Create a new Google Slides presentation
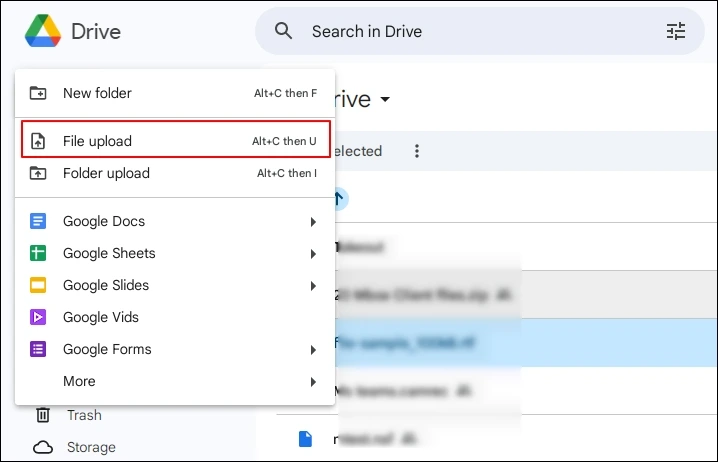This screenshot has width=718, height=462. point(175,285)
